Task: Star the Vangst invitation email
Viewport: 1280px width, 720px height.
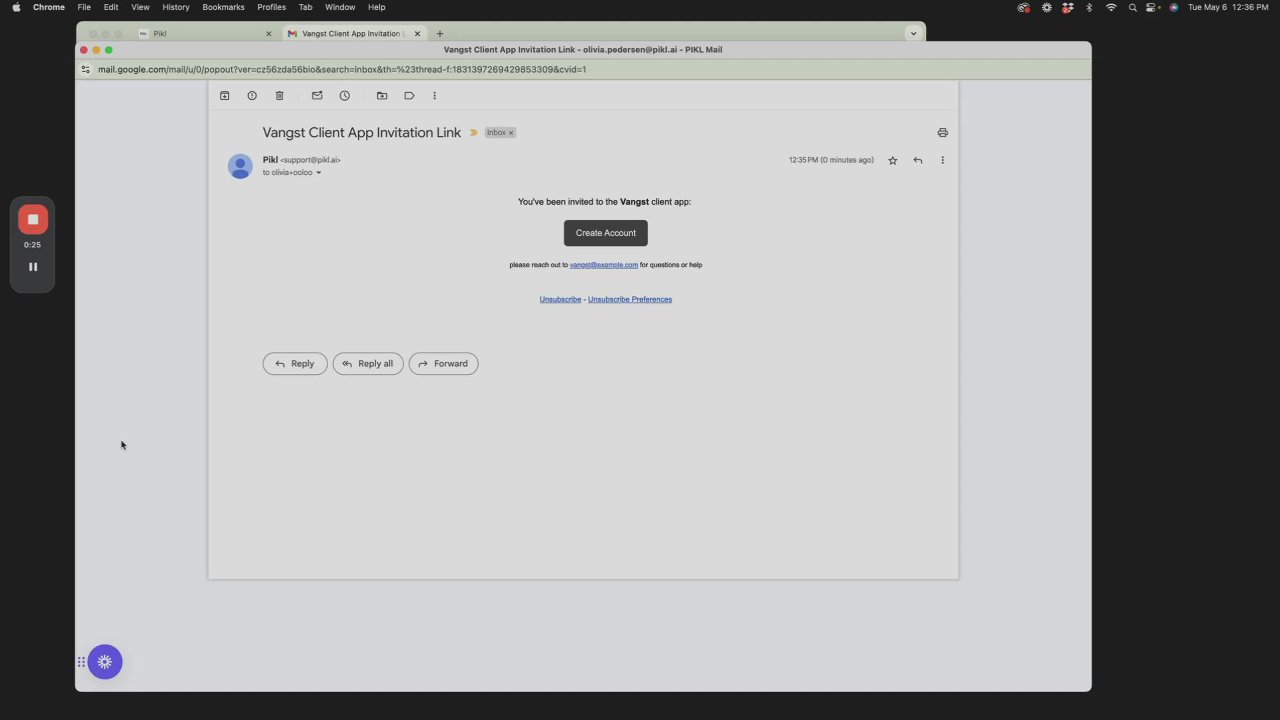Action: [893, 160]
